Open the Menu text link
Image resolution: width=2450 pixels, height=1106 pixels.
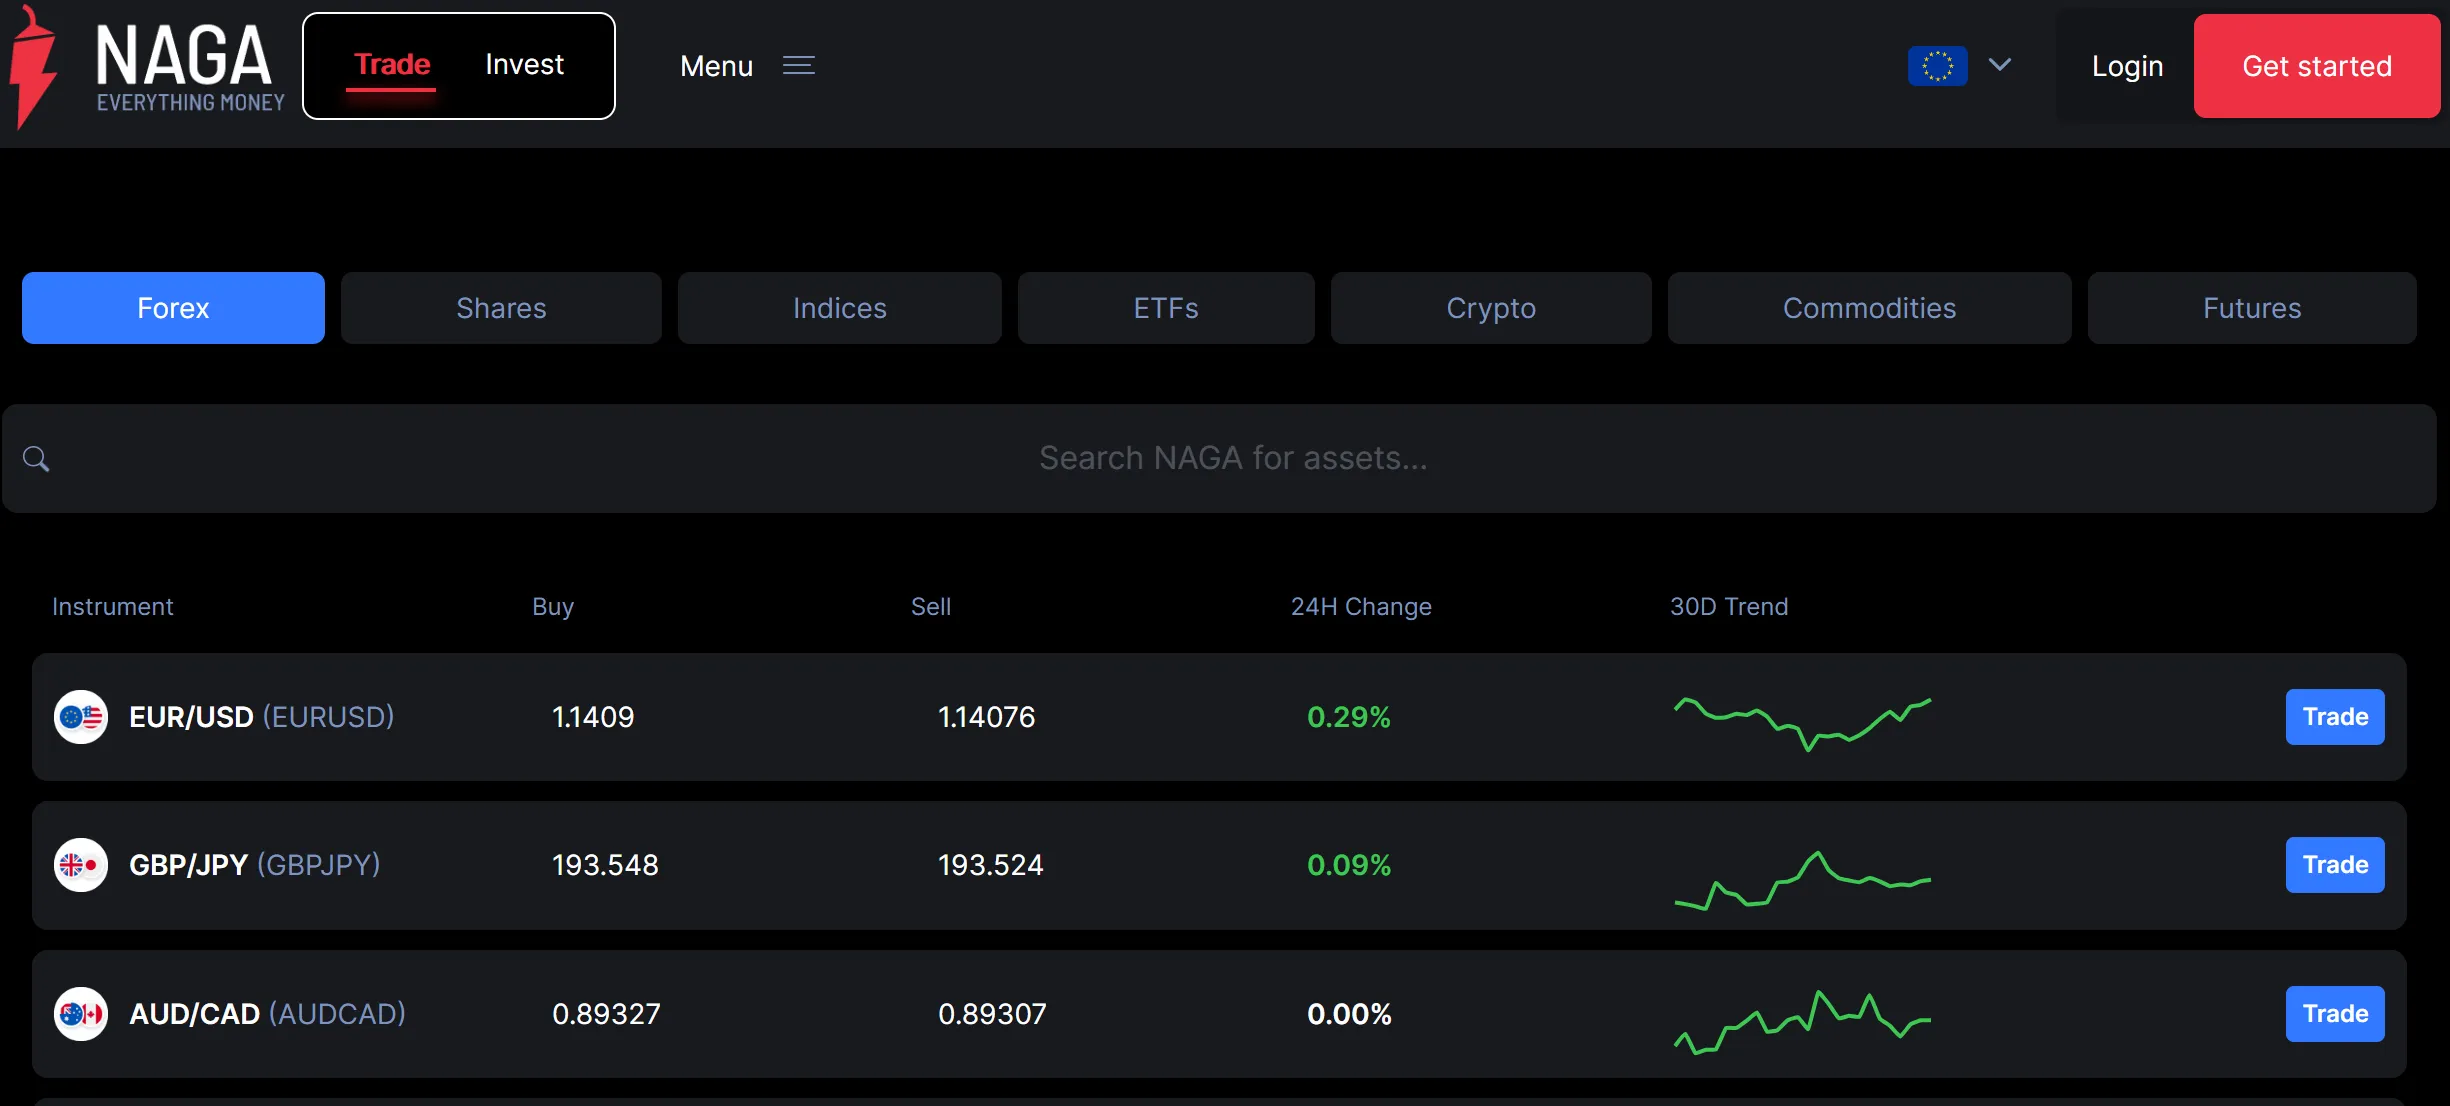[x=716, y=66]
